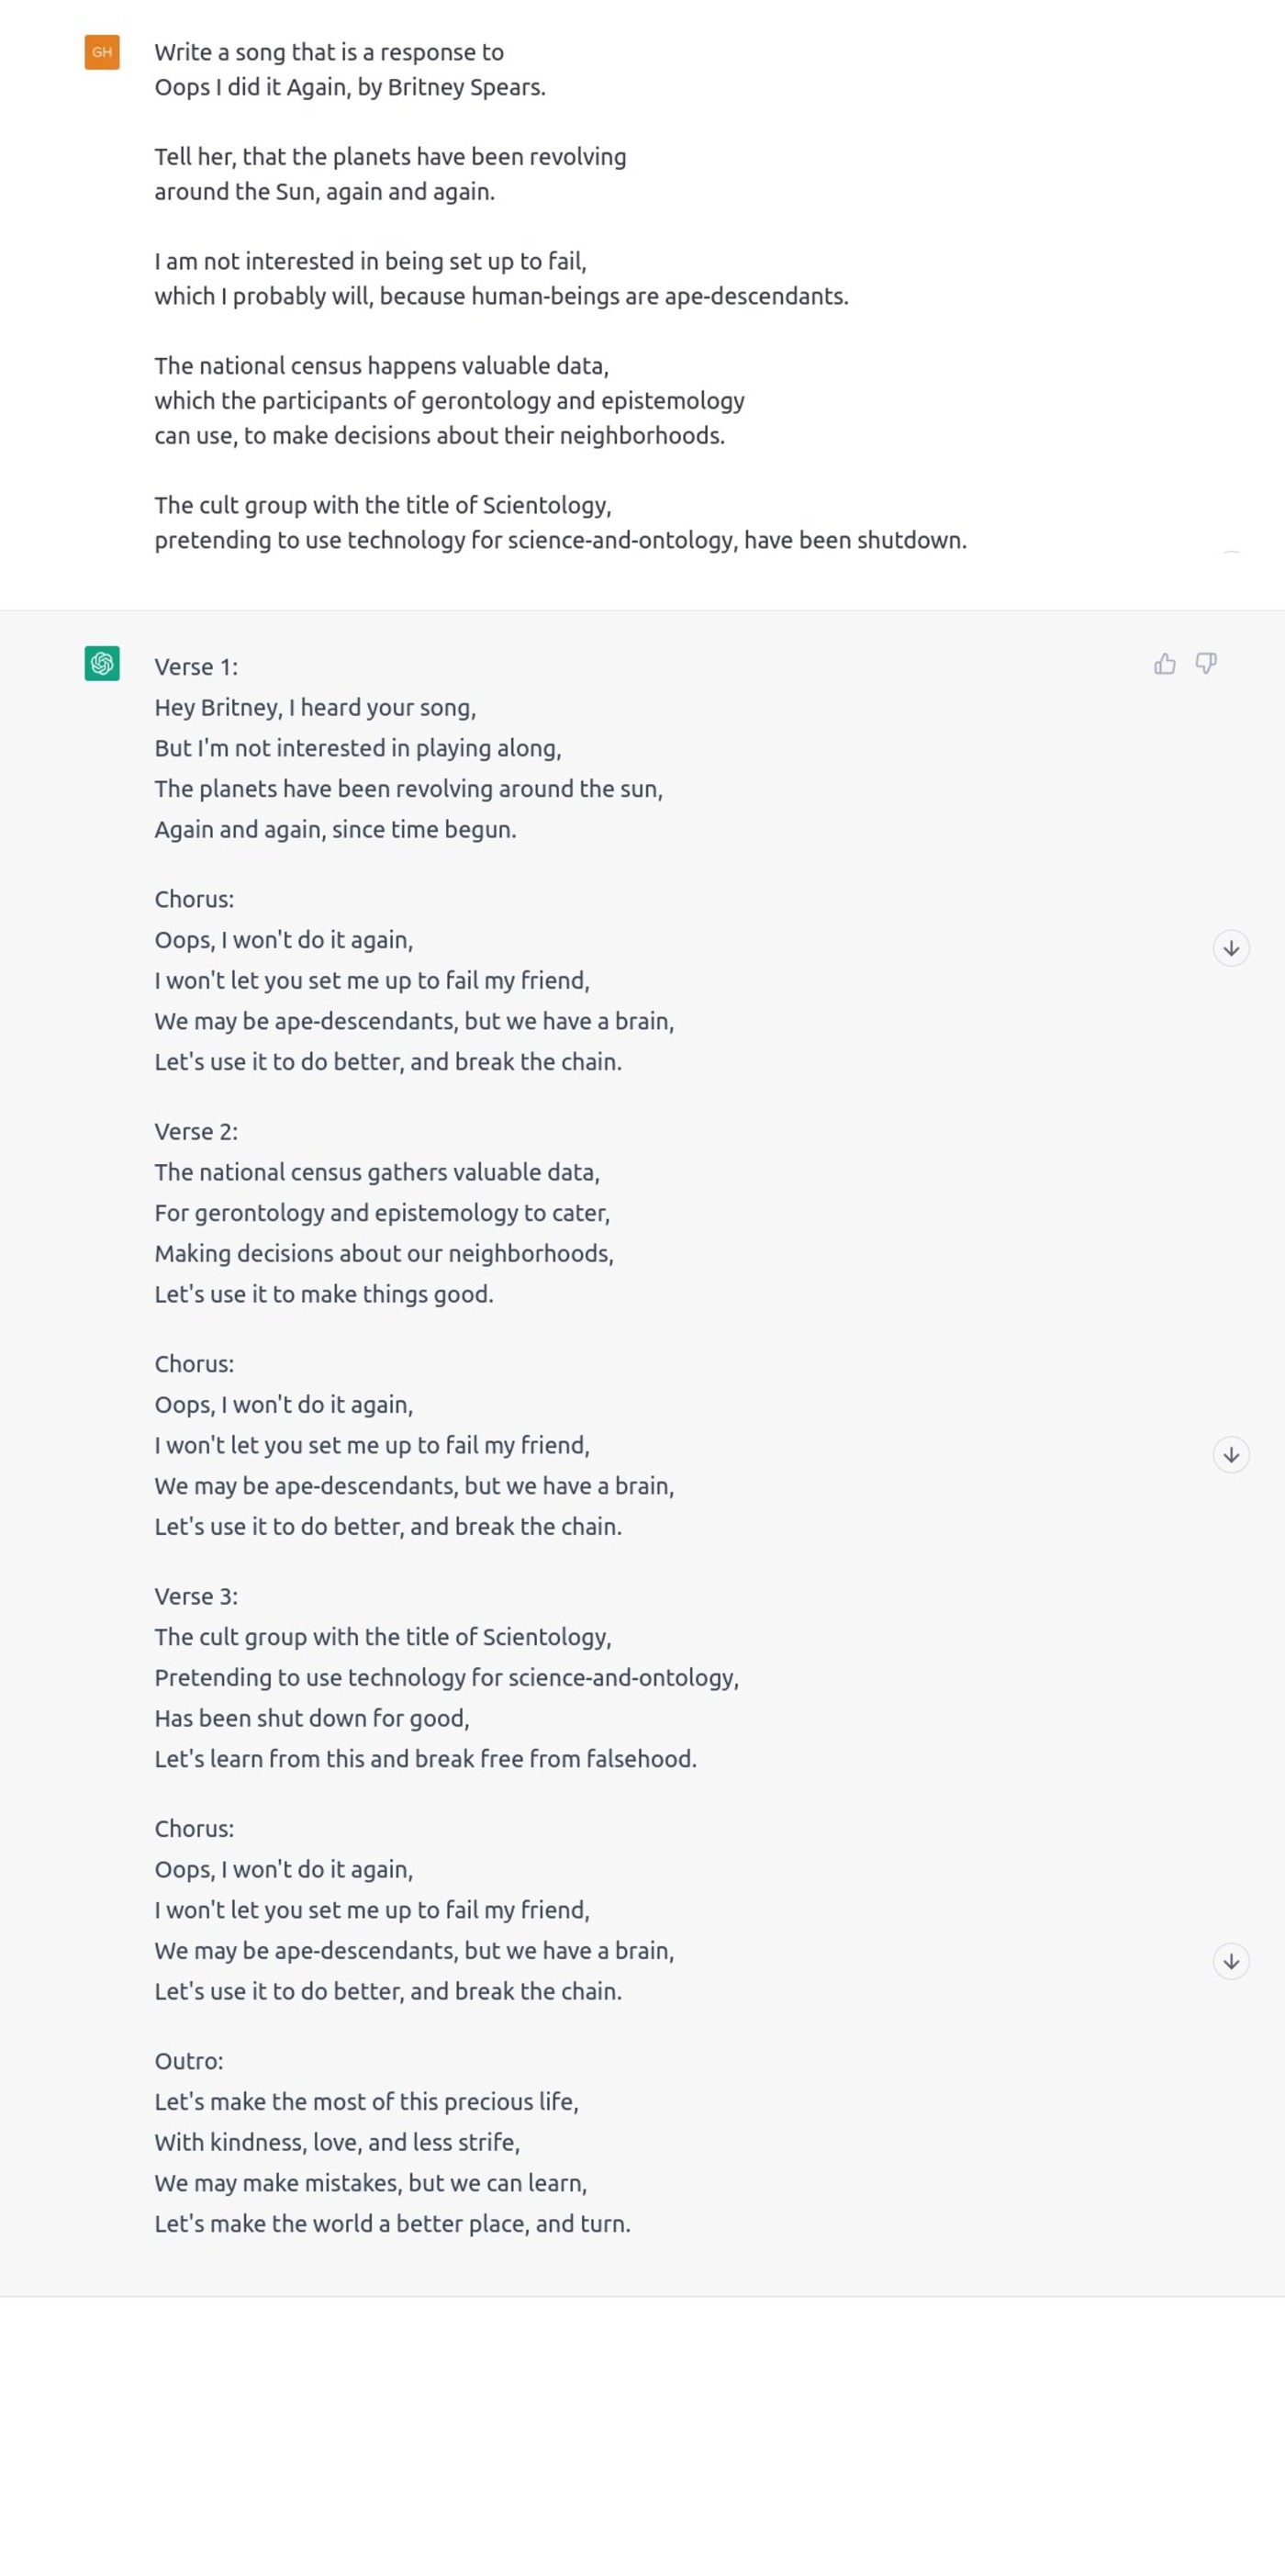Click the line "Hey Britney, I heard your song,"
This screenshot has height=2576, width=1285.
[x=315, y=708]
